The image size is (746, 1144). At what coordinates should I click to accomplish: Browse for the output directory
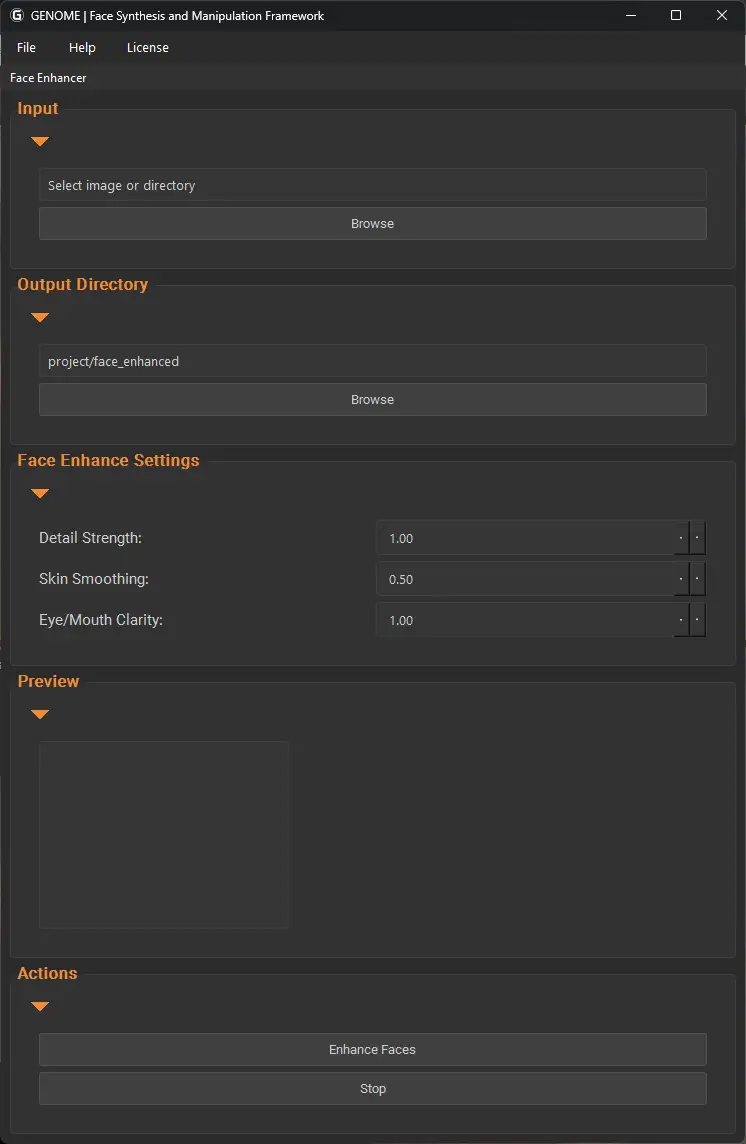[372, 399]
